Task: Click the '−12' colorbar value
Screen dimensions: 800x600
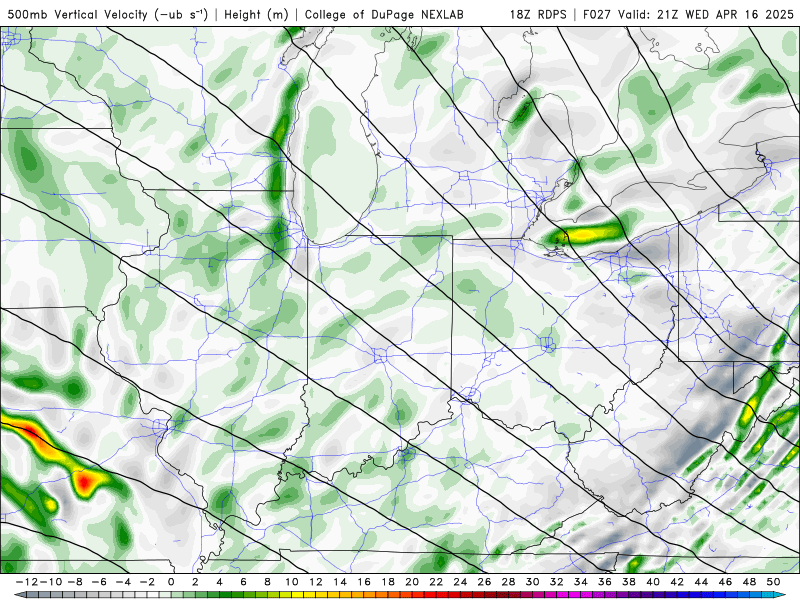Action: [x=26, y=582]
